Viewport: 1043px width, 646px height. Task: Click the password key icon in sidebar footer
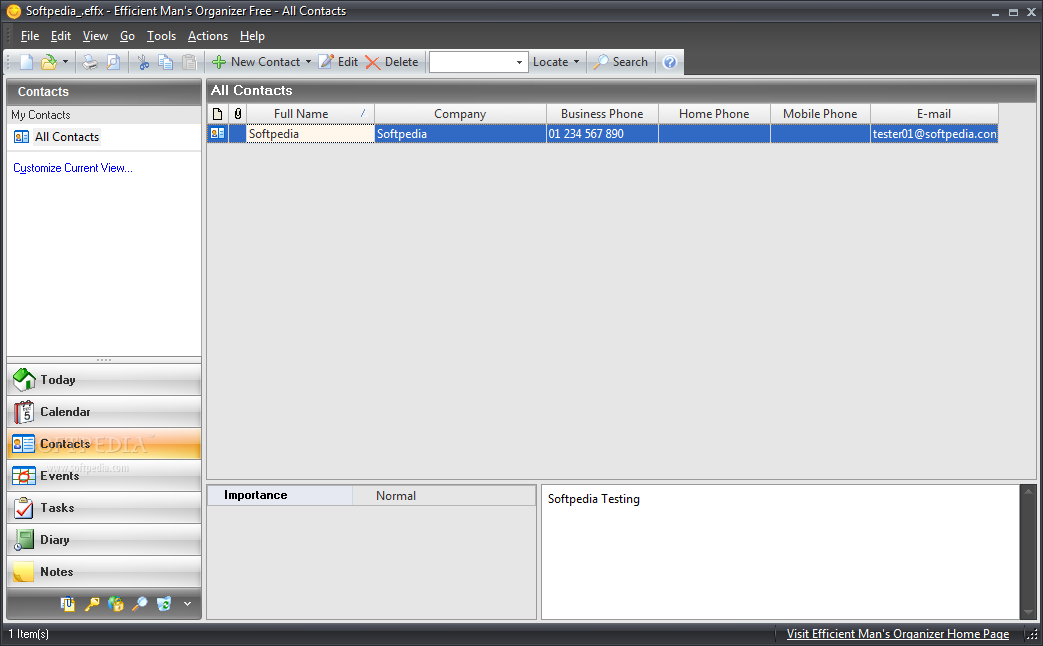[92, 603]
